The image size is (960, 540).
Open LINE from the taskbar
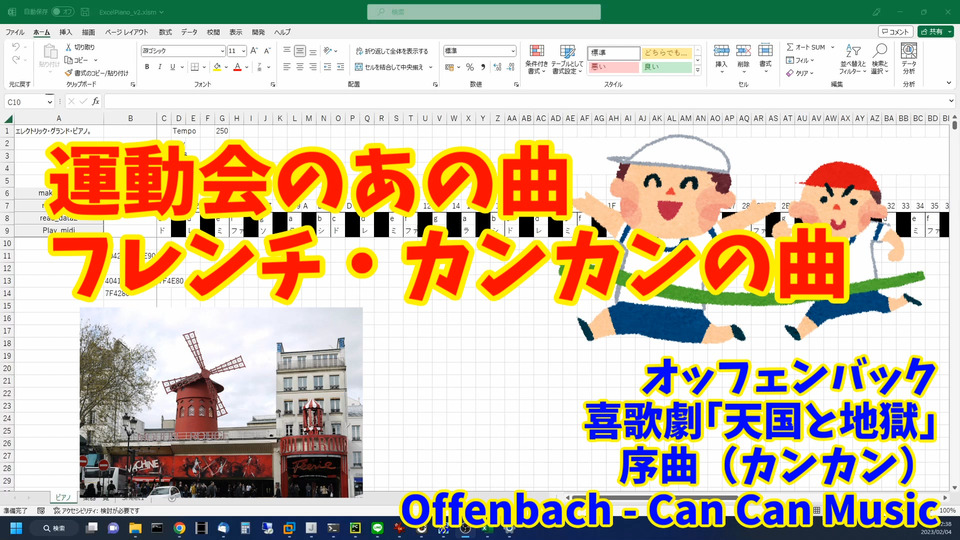point(377,528)
